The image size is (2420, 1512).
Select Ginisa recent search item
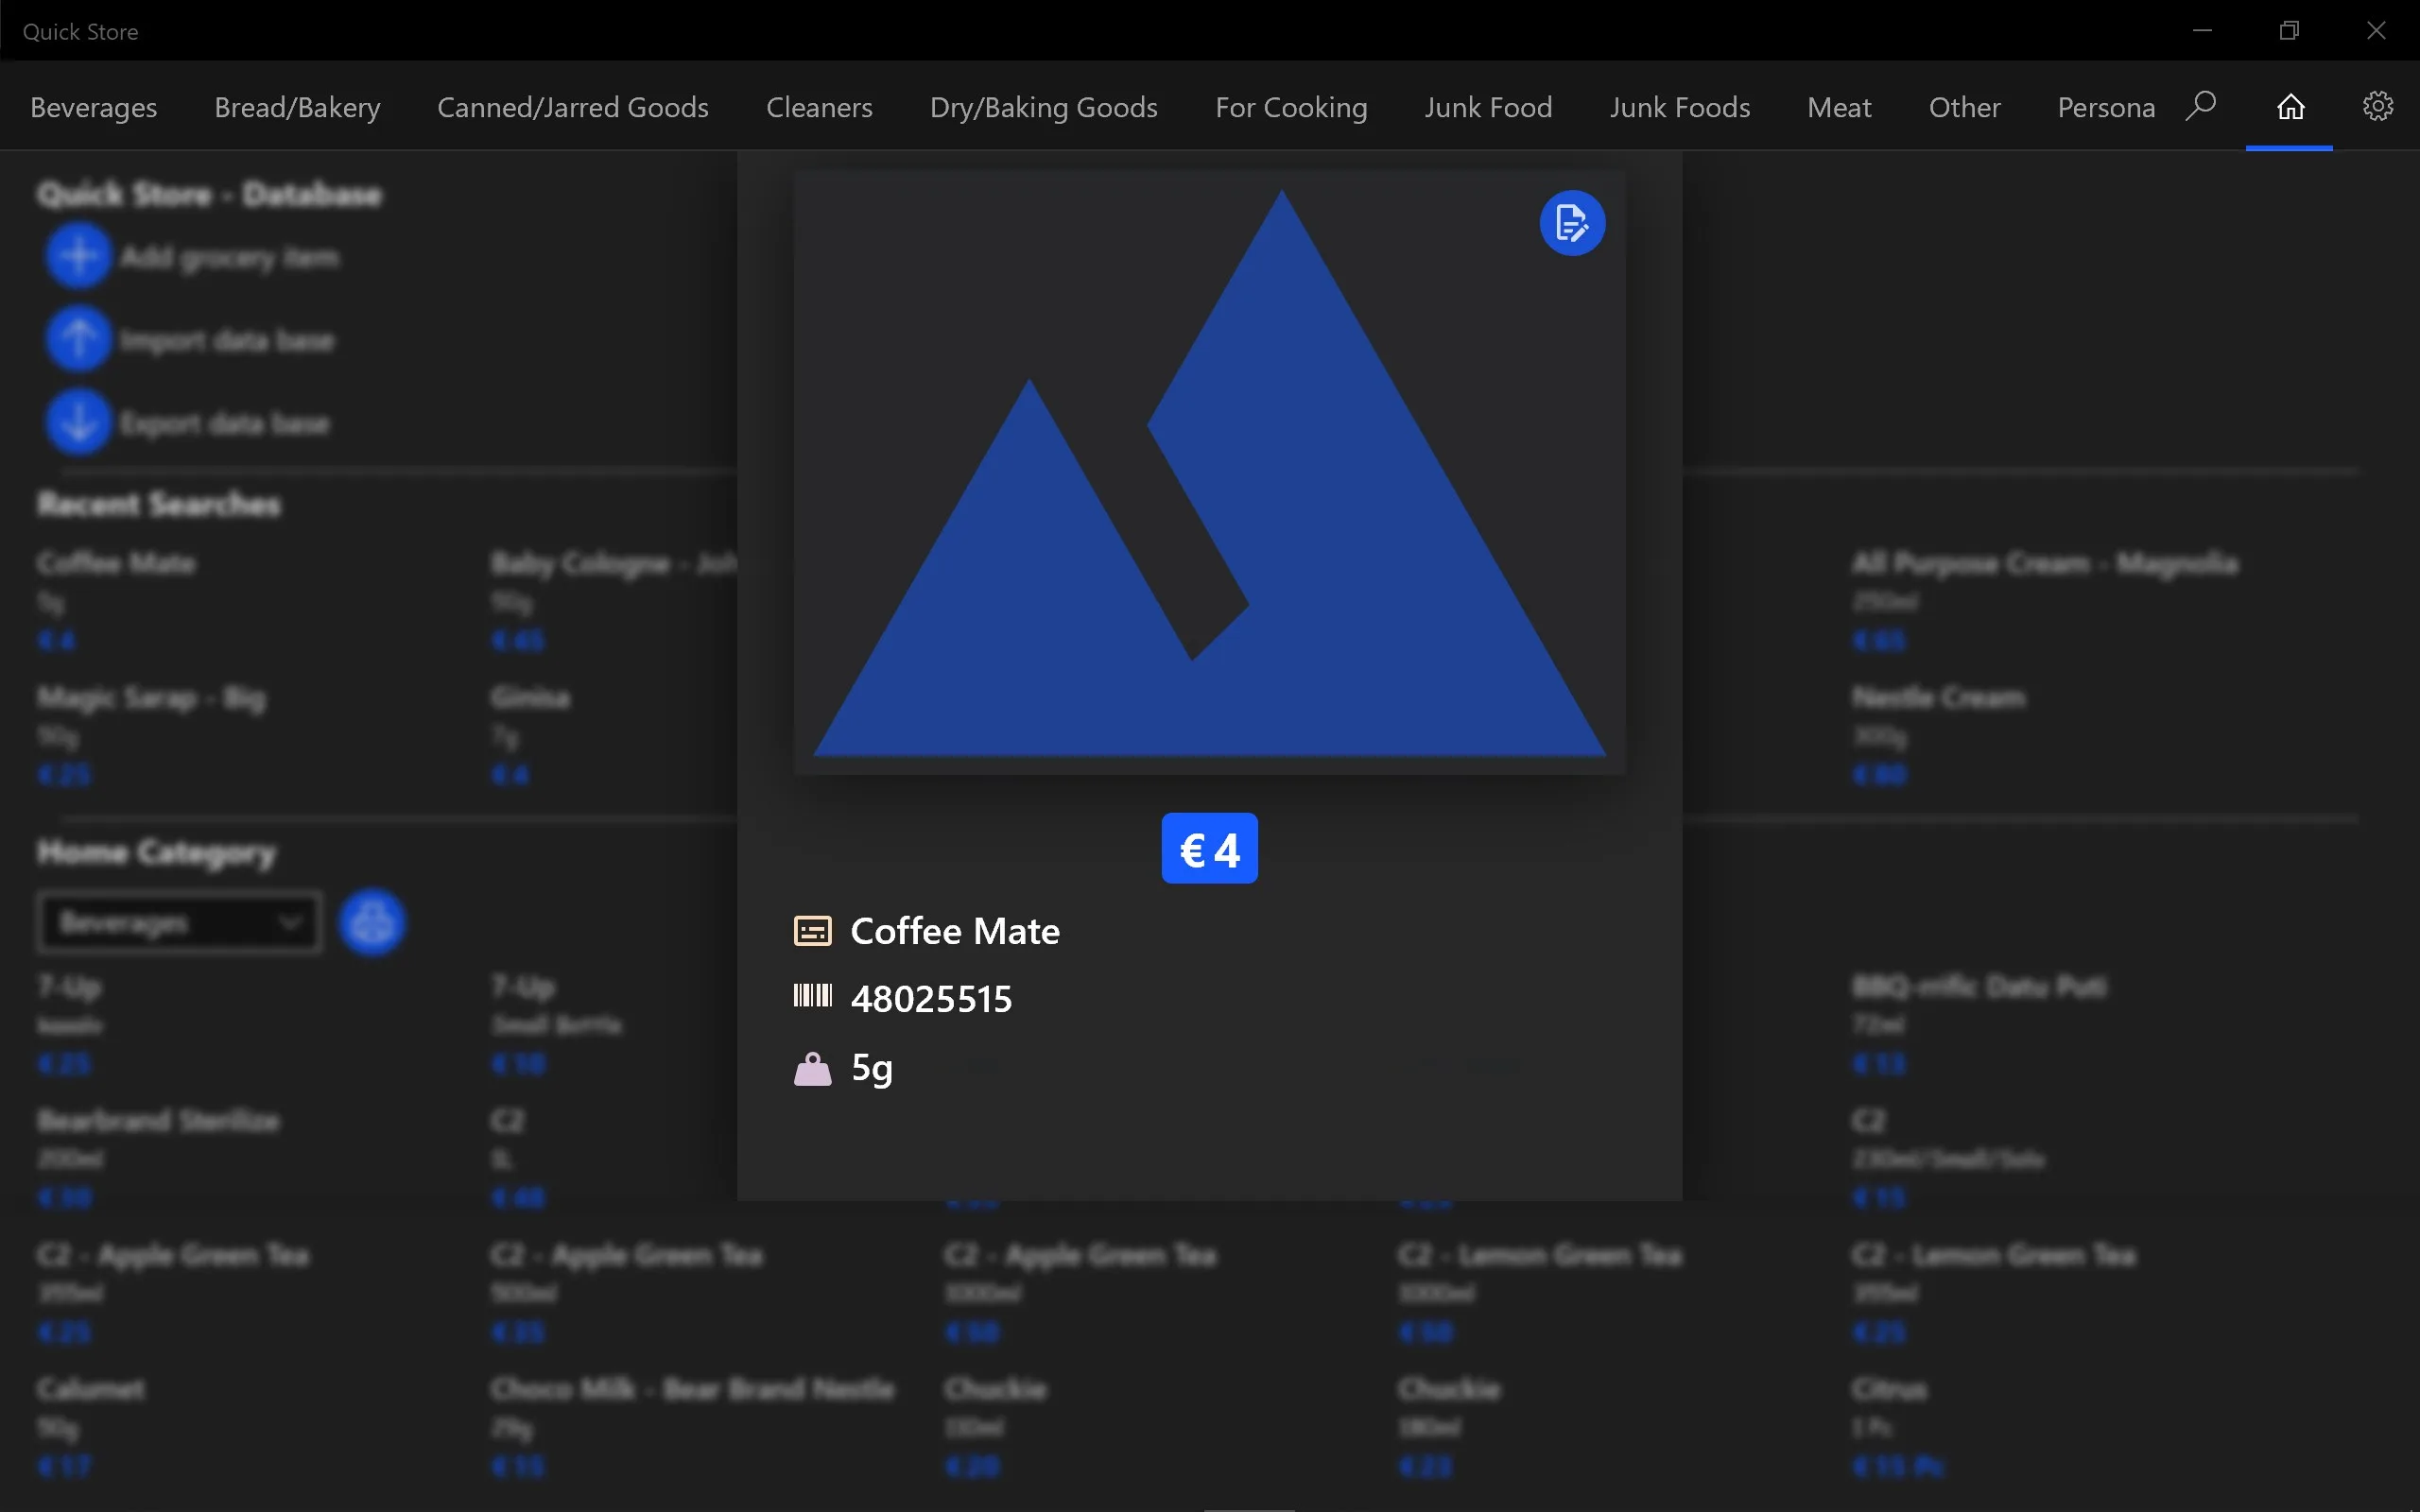(530, 734)
